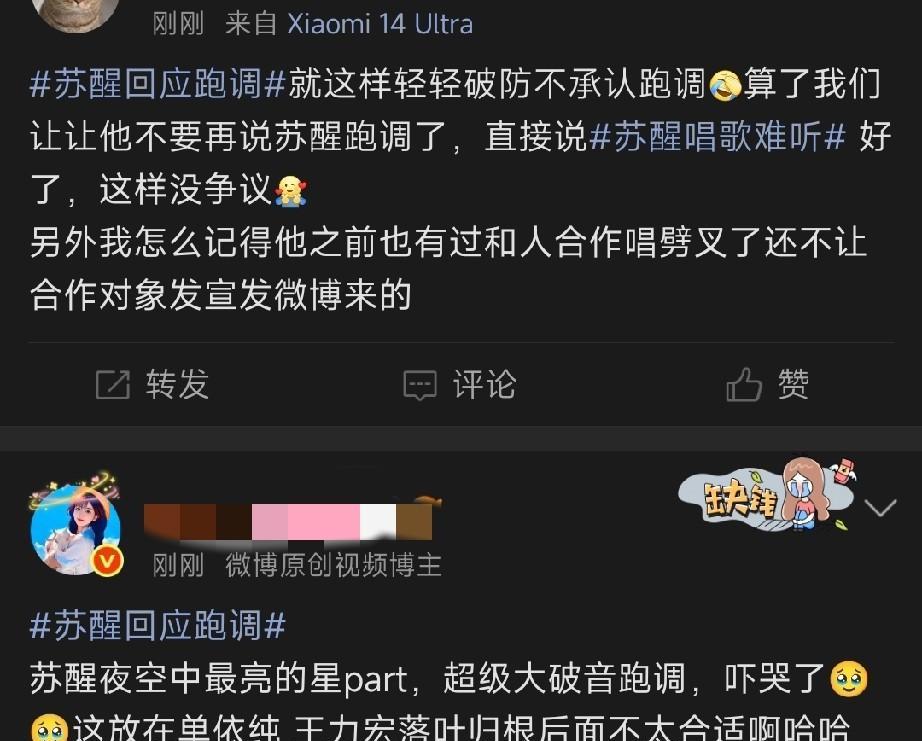Open the first poster's cat avatar
922x741 pixels.
(x=75, y=15)
